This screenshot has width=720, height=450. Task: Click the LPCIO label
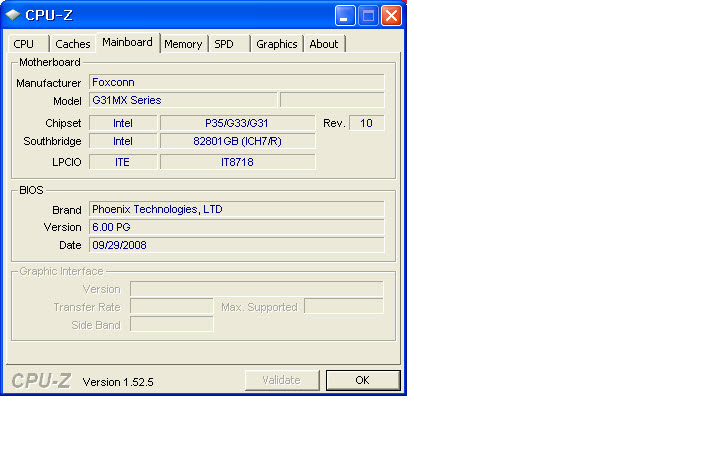pyautogui.click(x=67, y=162)
